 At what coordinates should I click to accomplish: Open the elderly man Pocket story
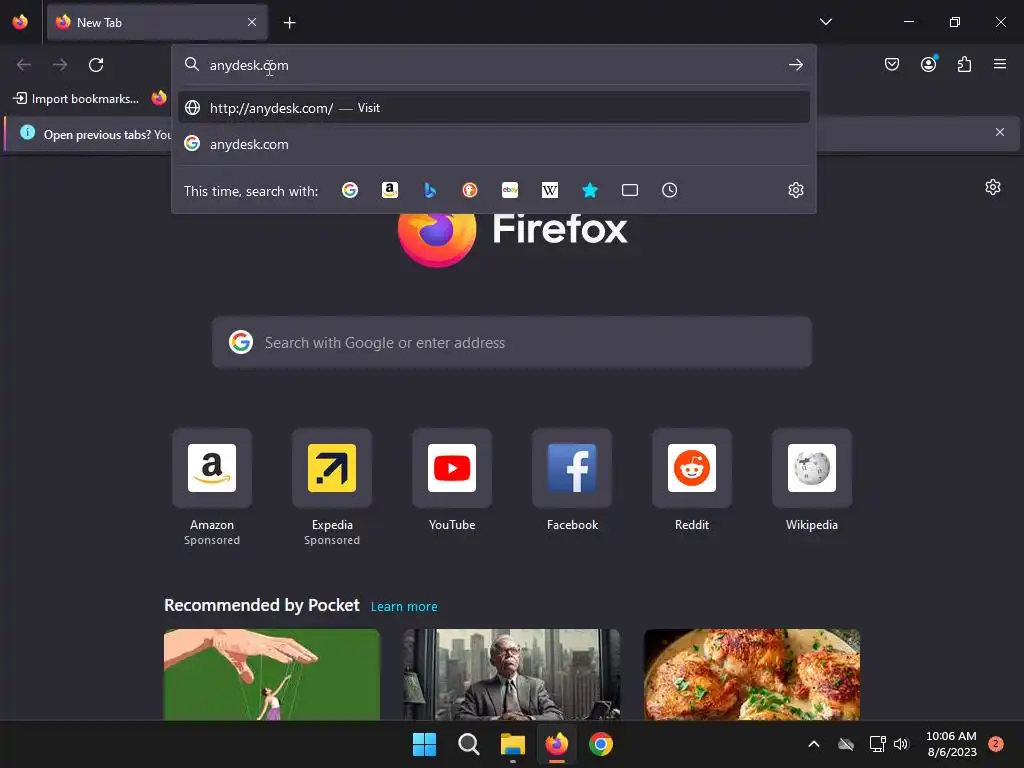pos(512,675)
